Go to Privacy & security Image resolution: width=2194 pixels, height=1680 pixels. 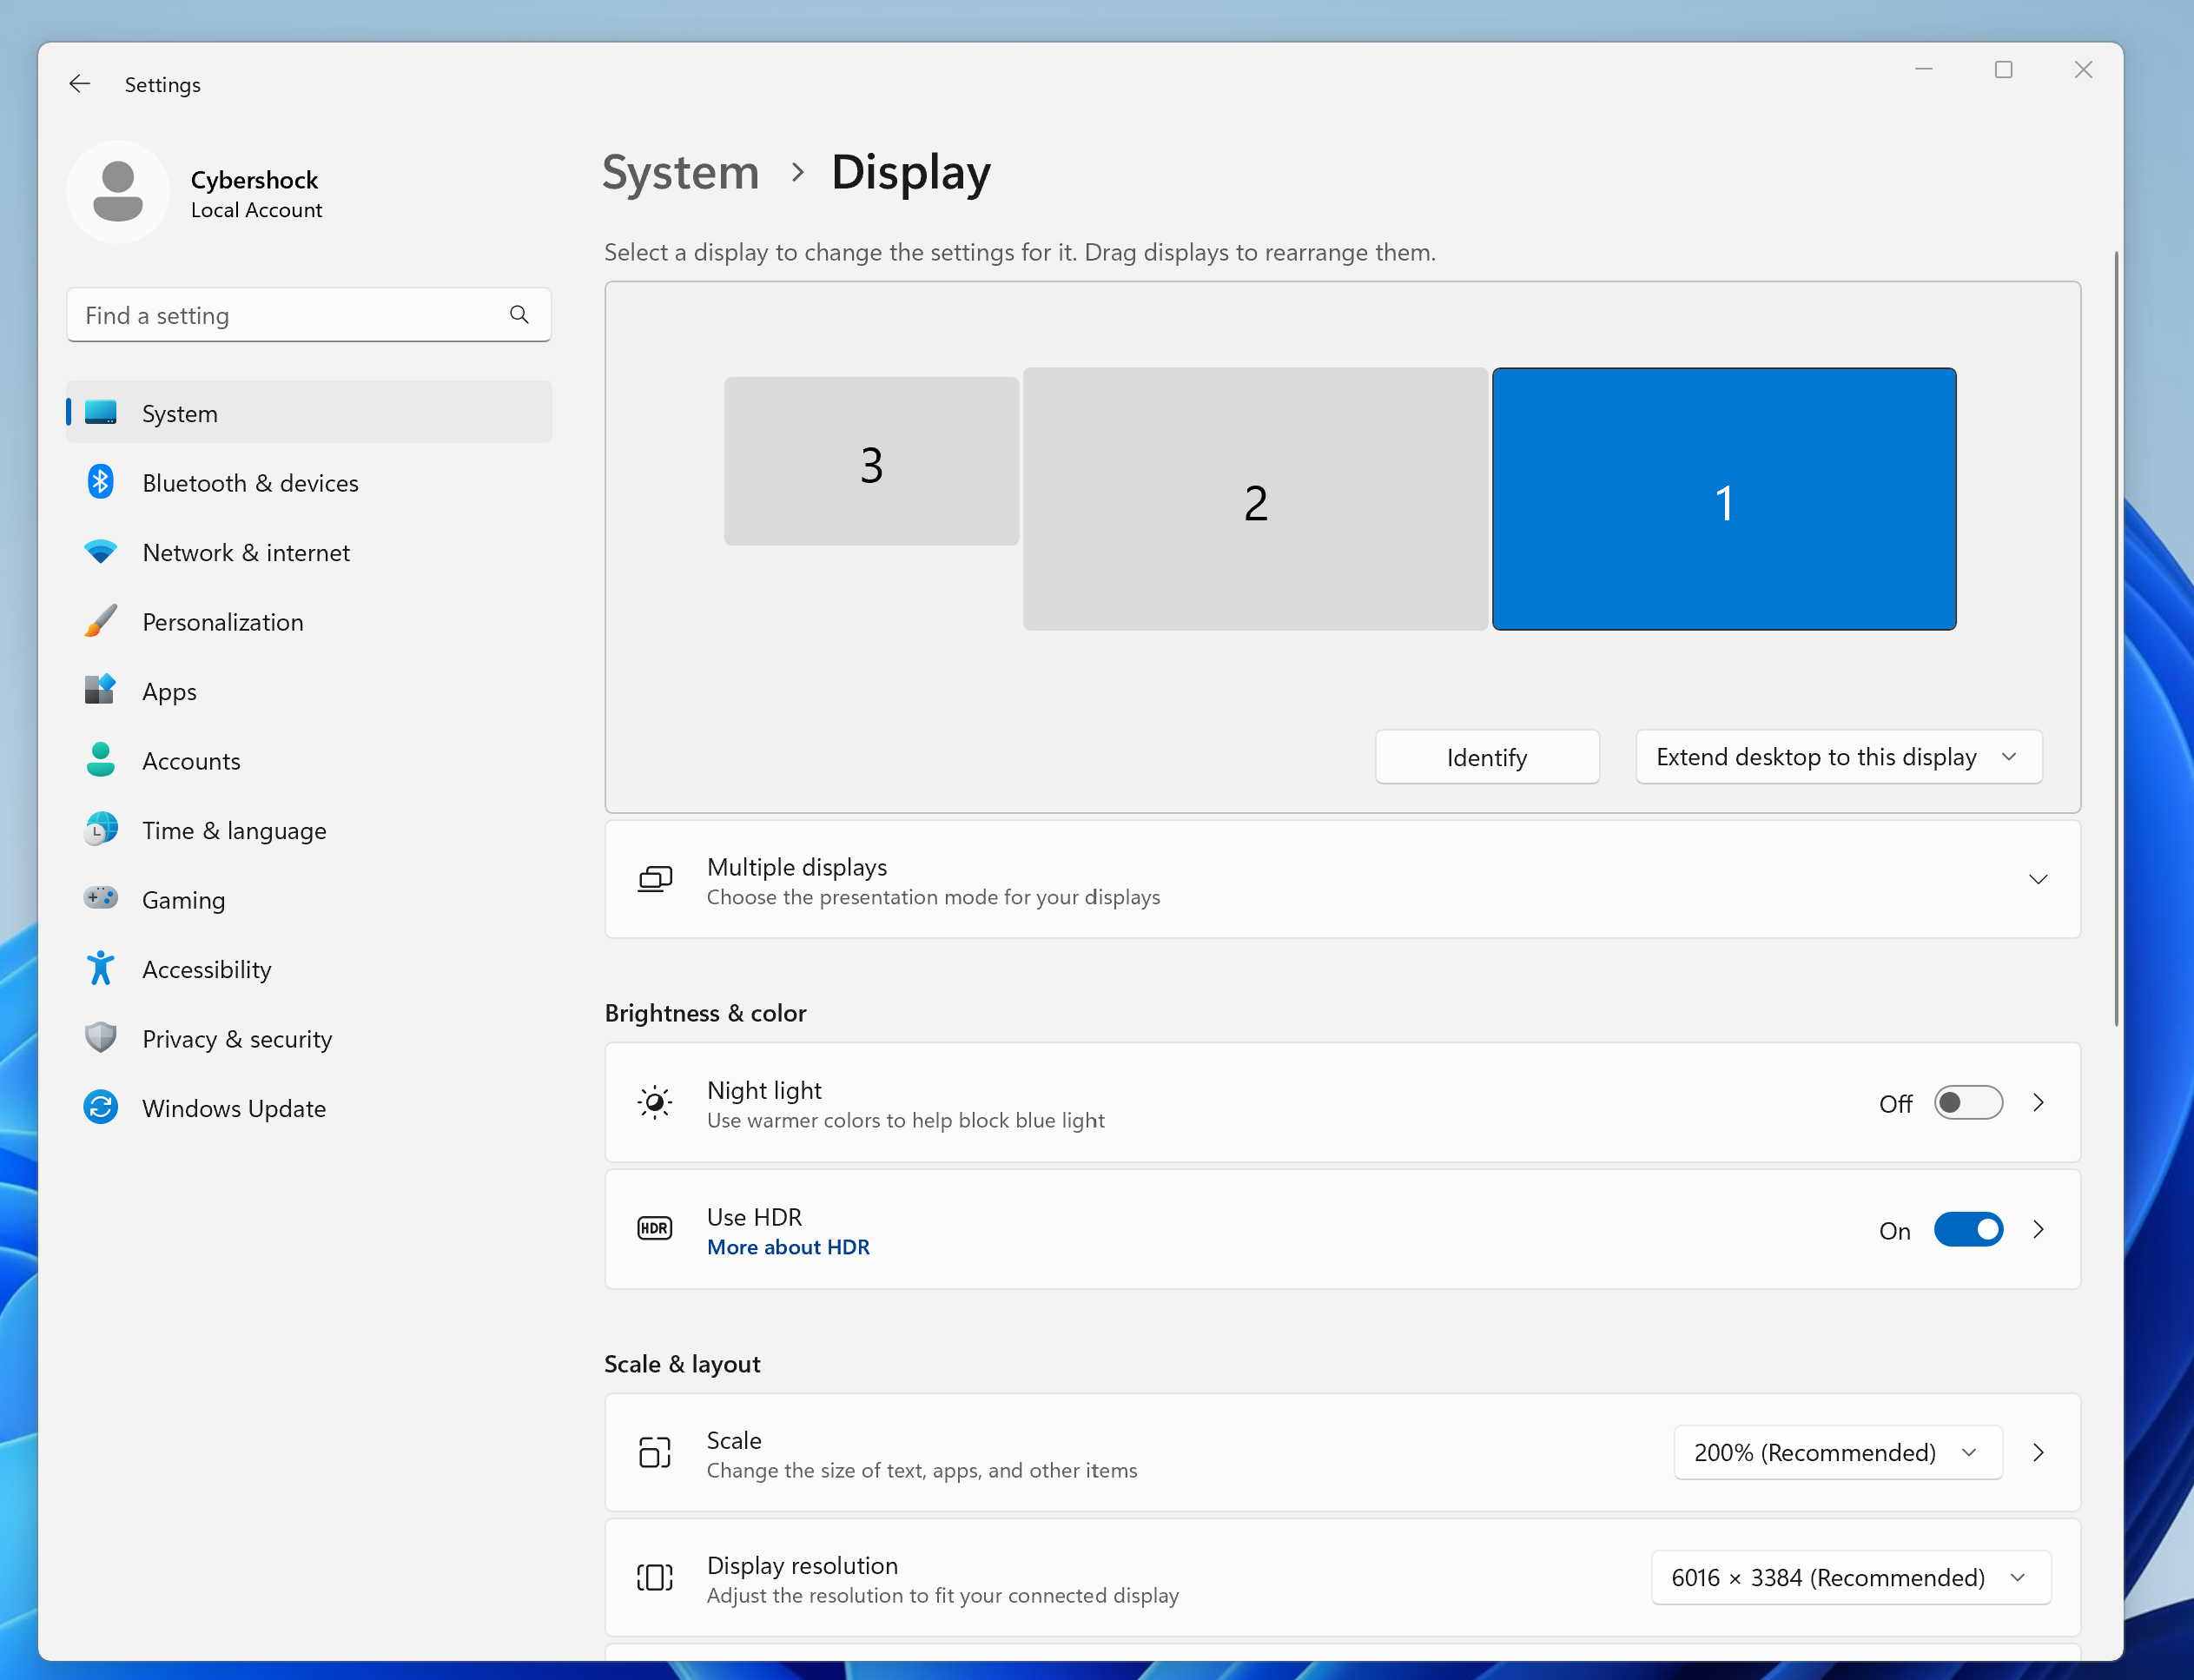coord(309,1039)
